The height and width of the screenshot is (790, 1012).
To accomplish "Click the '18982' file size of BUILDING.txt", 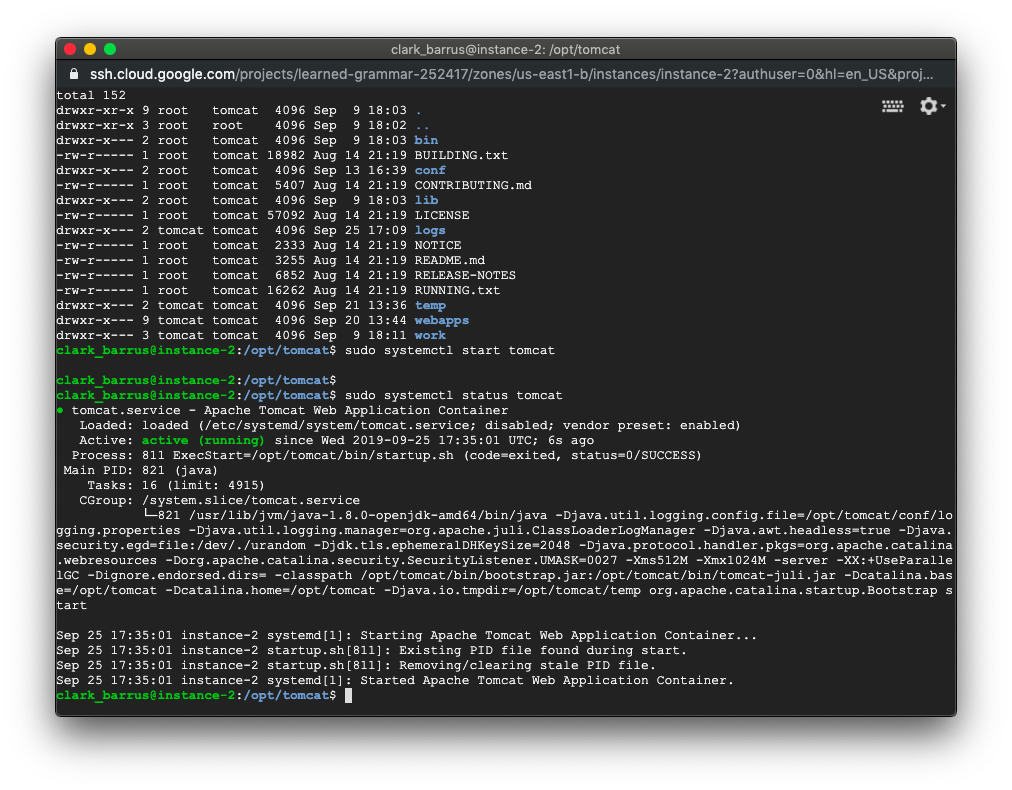I will (286, 156).
